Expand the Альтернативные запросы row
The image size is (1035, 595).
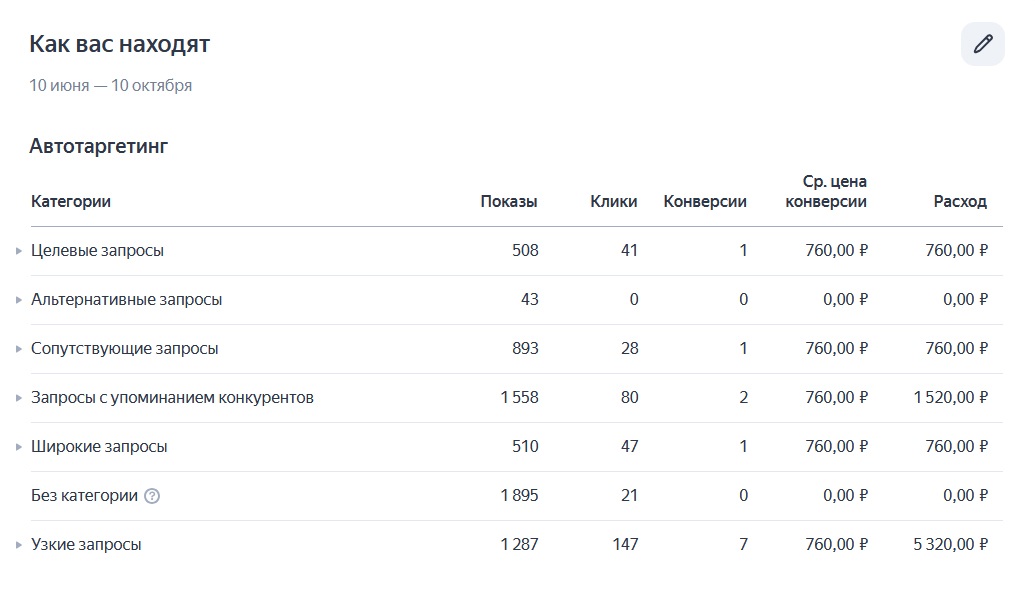point(19,300)
